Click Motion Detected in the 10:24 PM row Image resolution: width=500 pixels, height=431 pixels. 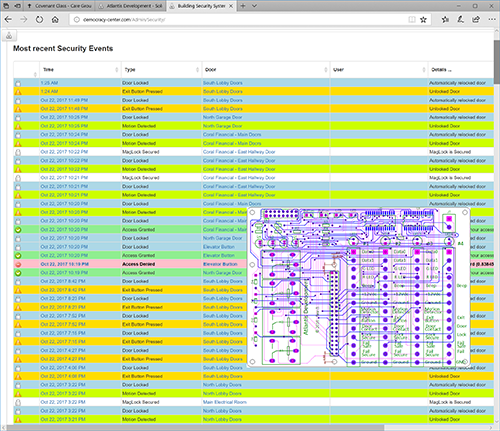[x=139, y=143]
